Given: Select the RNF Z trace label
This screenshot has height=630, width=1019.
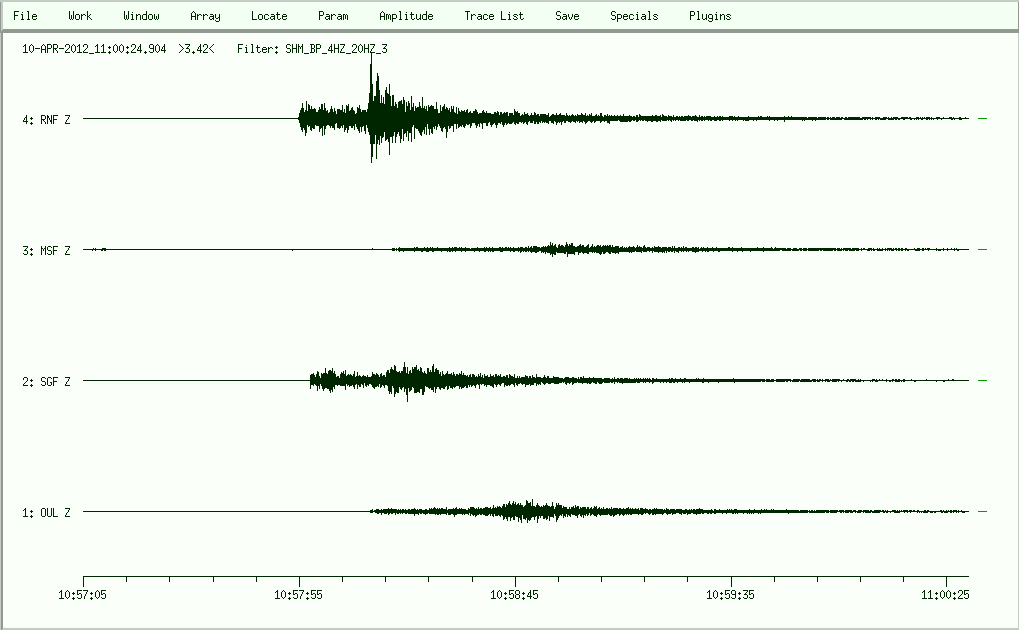Looking at the screenshot, I should pos(46,120).
